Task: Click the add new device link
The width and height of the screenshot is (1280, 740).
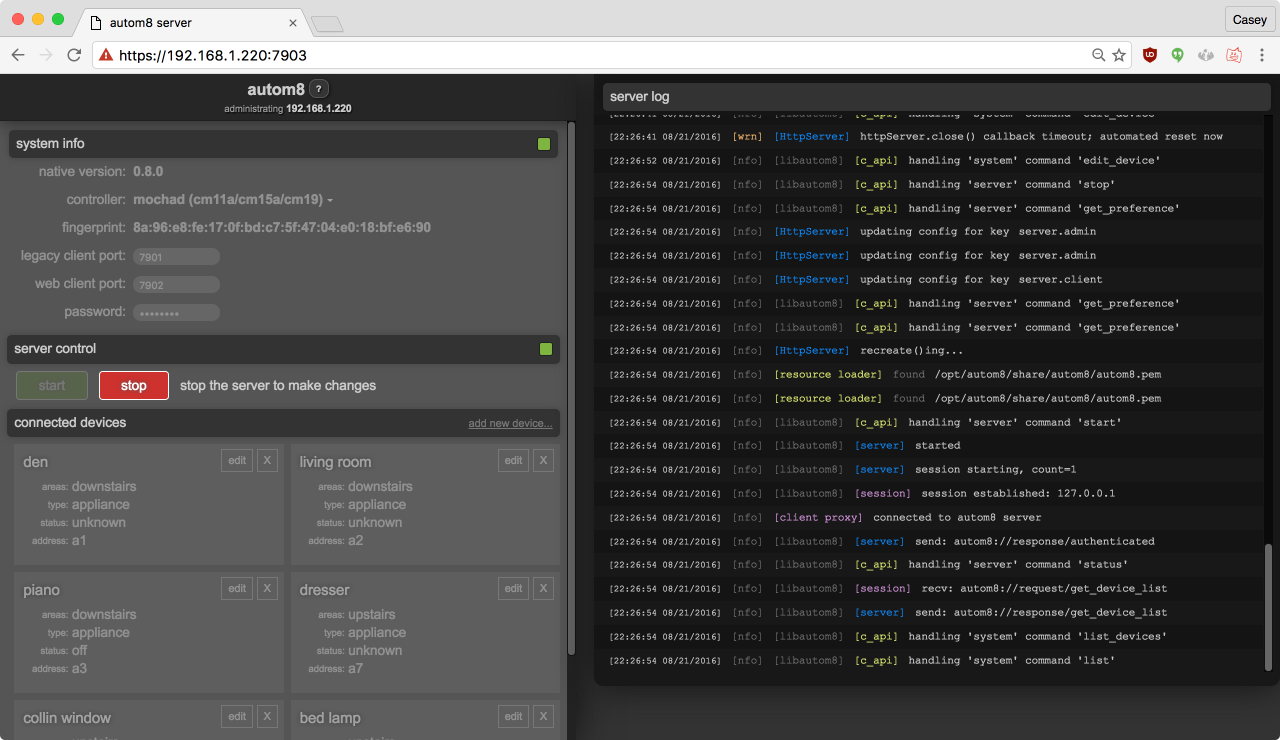Action: click(510, 423)
